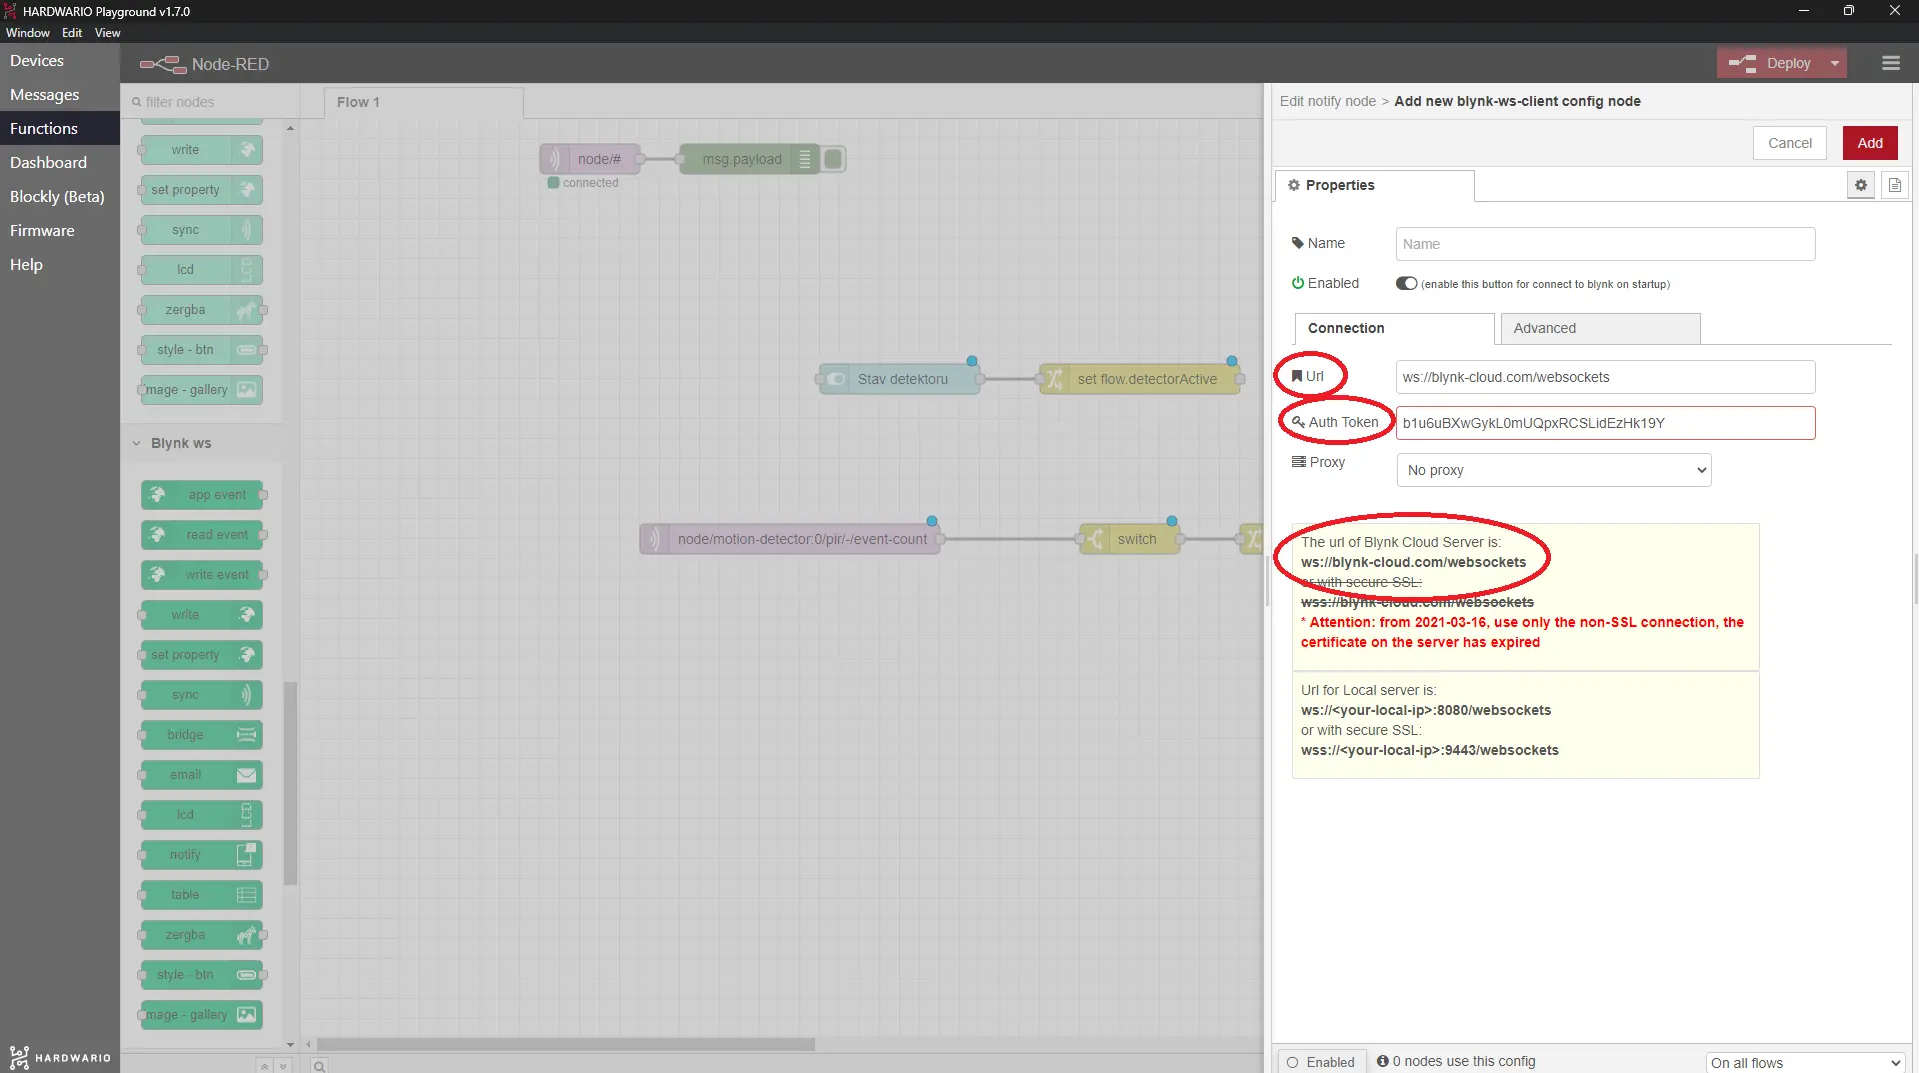Click '0 nodes use this config' text
This screenshot has height=1073, width=1919.
click(1463, 1061)
